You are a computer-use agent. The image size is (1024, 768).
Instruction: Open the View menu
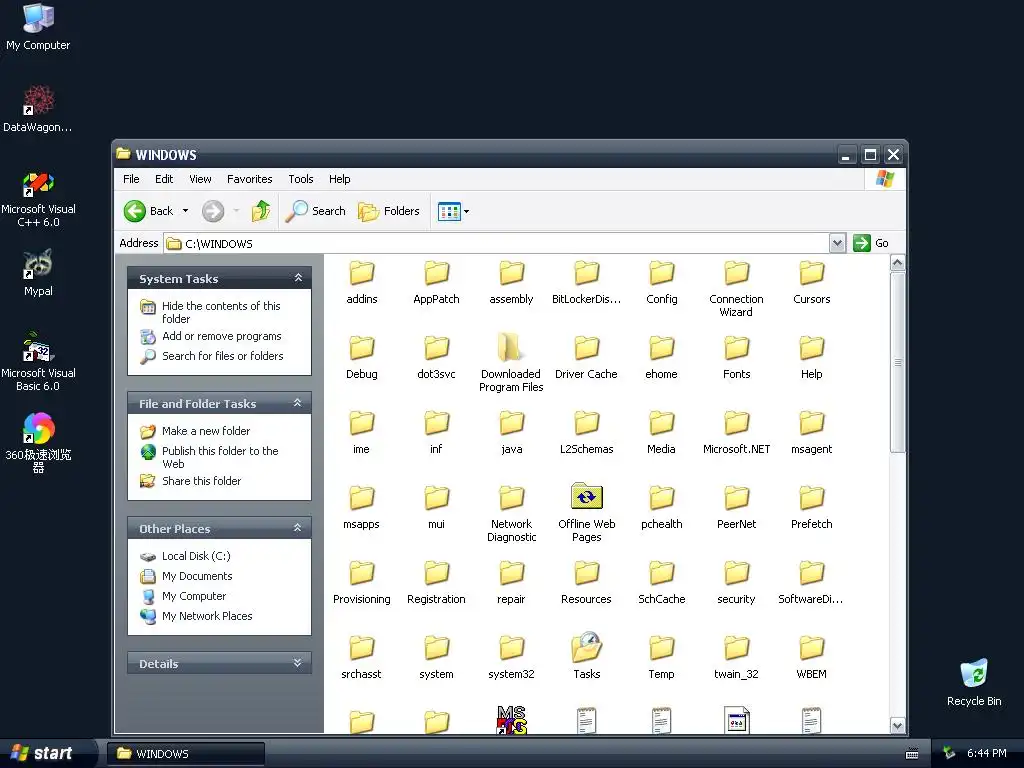pyautogui.click(x=200, y=179)
